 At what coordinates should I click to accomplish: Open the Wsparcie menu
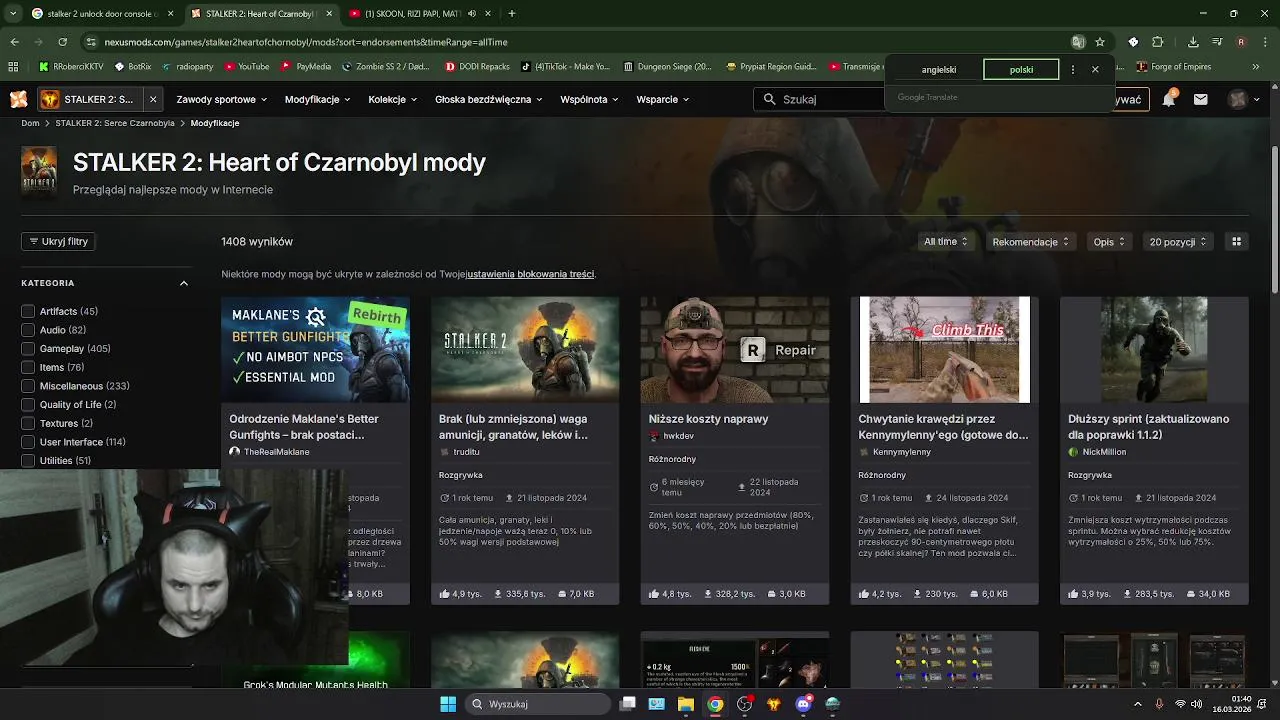[663, 99]
